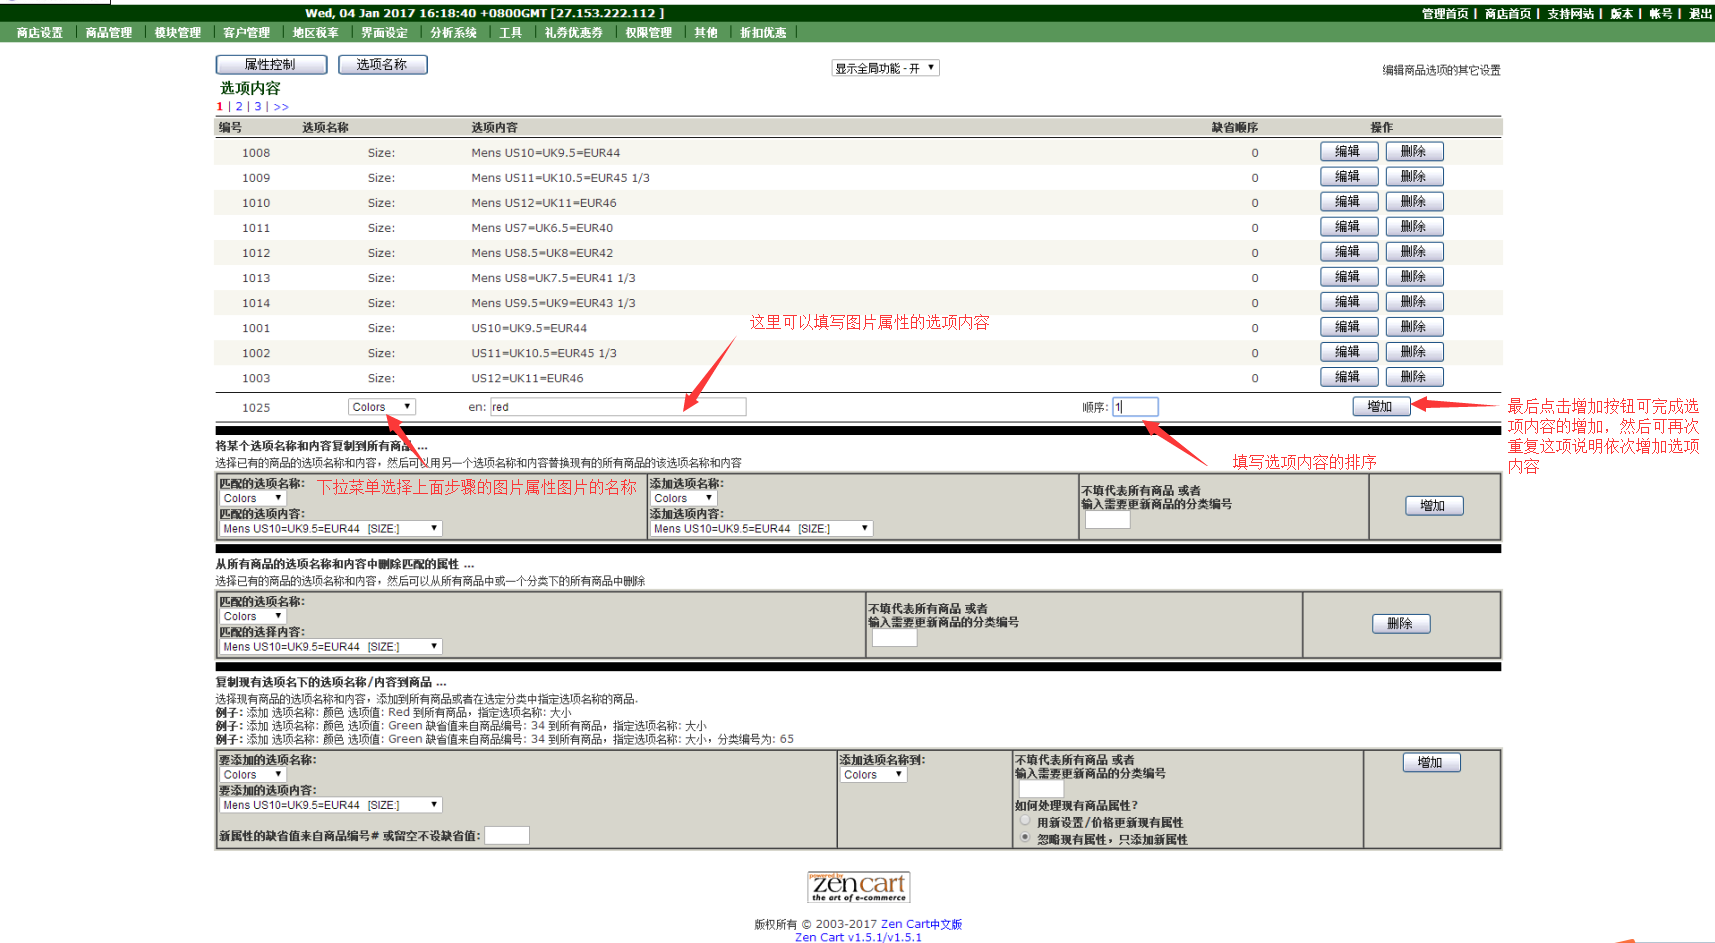Viewport: 1715px width, 943px height.
Task: Click the 选项名称 button
Action: point(382,64)
